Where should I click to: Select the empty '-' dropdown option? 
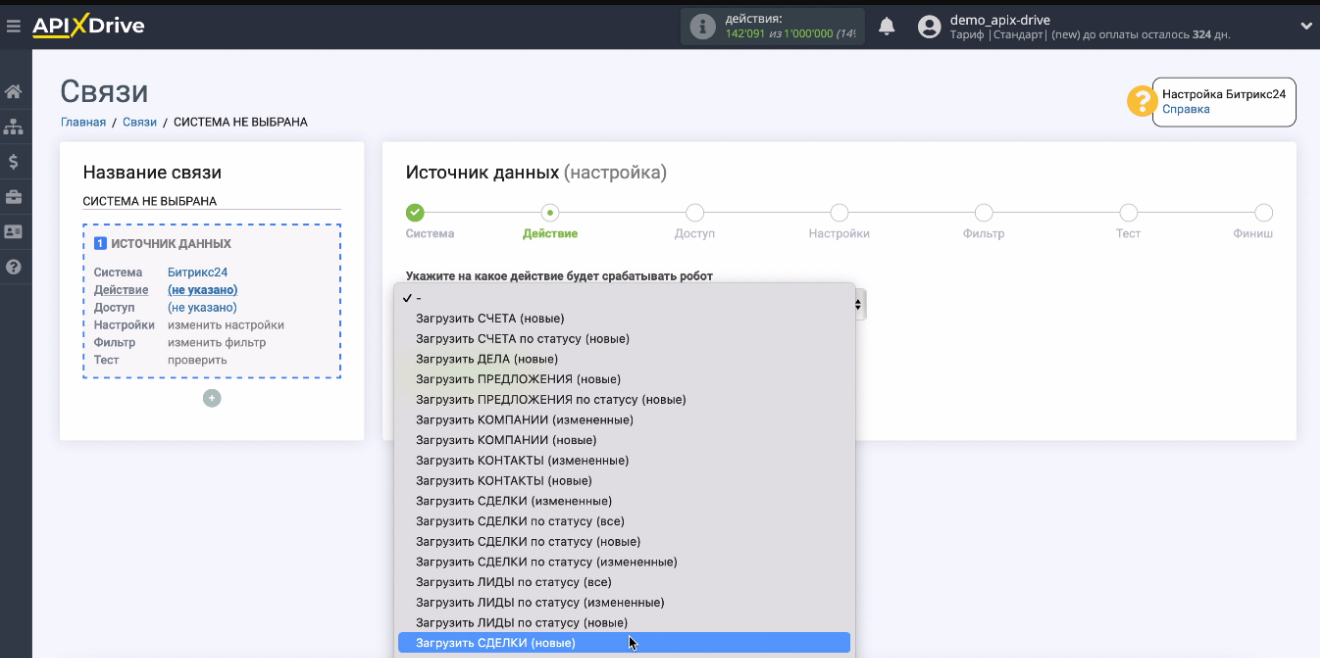click(x=624, y=298)
